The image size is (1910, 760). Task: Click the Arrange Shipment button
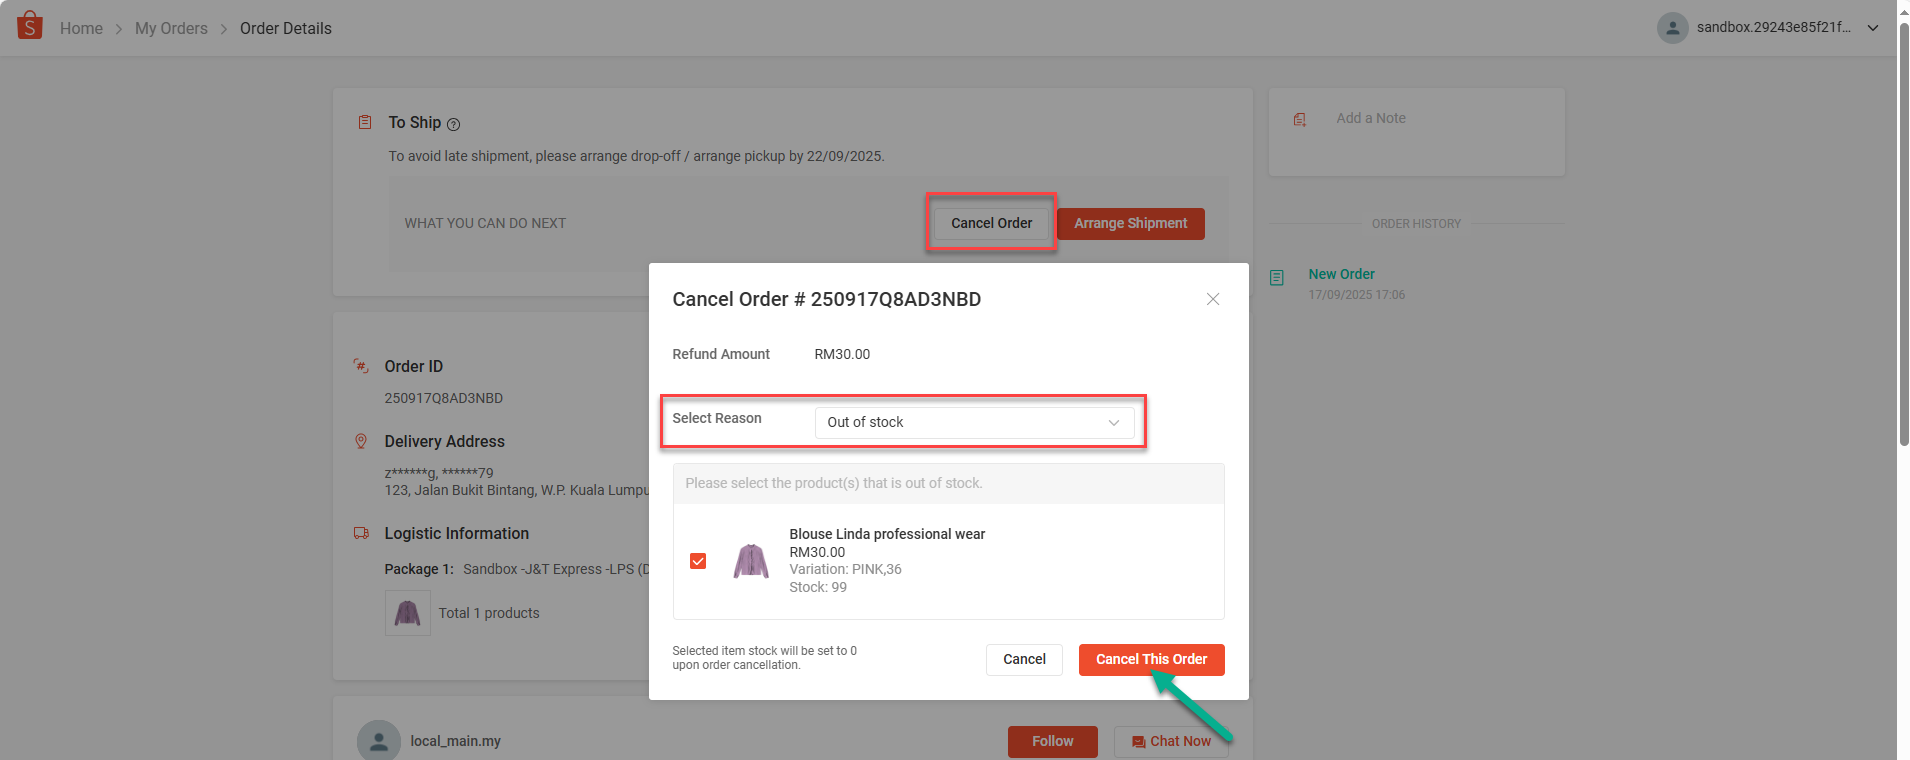pos(1131,223)
